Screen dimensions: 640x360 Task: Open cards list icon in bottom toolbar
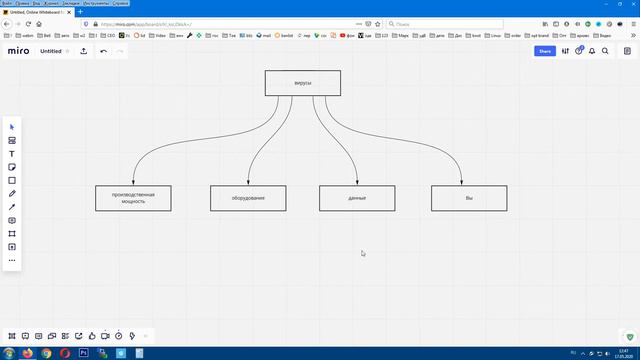pos(65,336)
